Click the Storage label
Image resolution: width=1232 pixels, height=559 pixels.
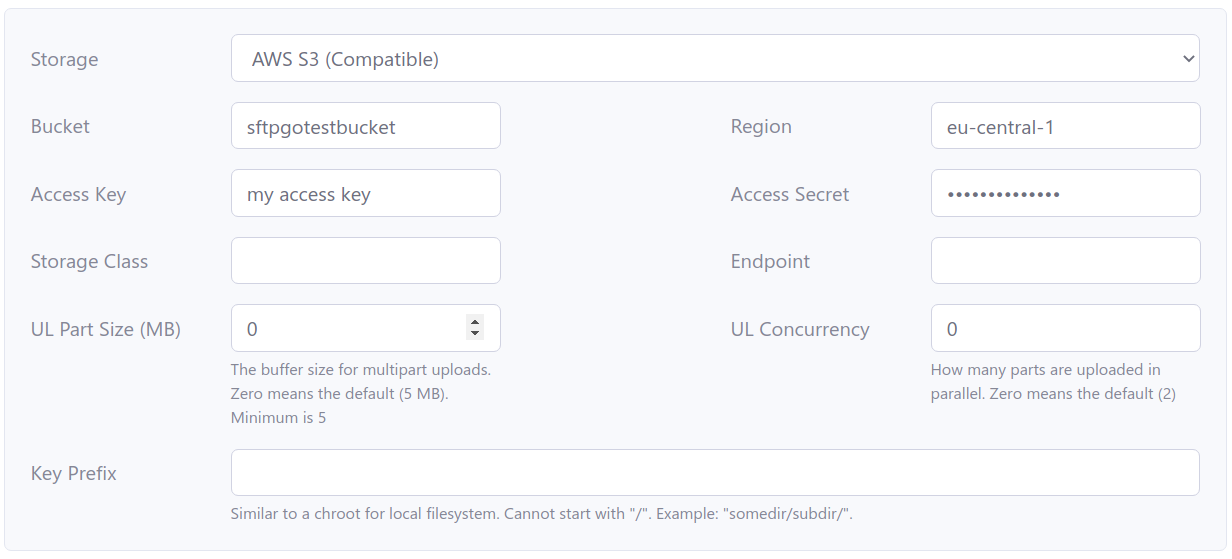pyautogui.click(x=64, y=59)
